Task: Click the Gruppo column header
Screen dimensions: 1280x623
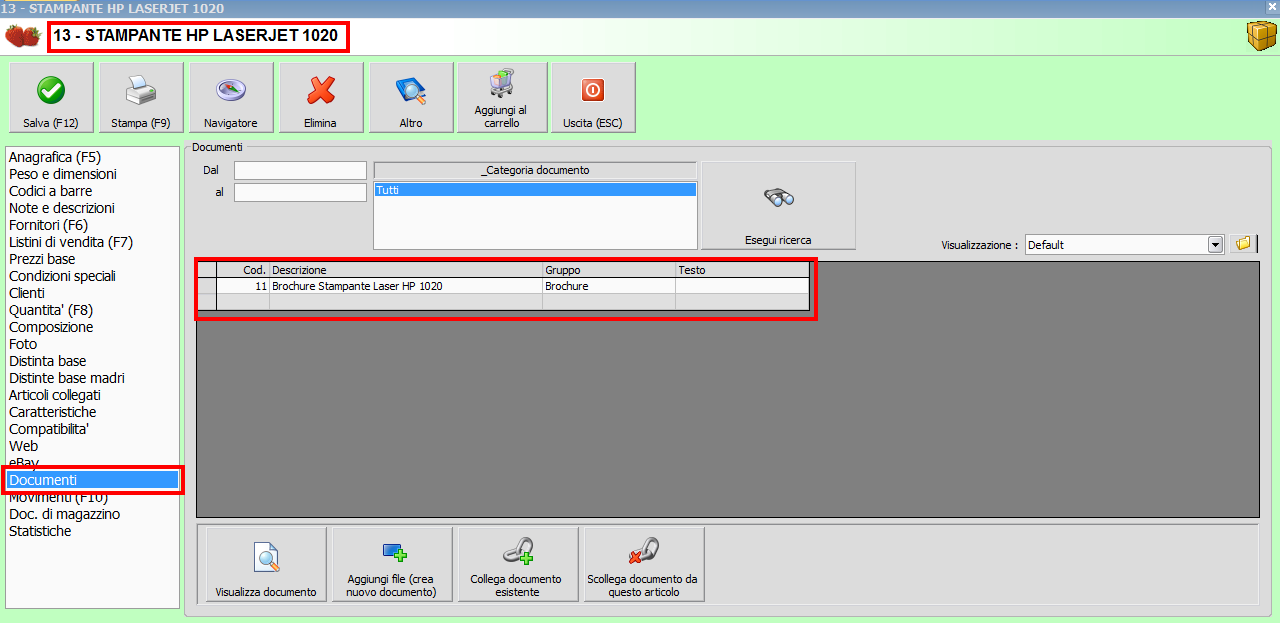Action: click(x=609, y=270)
